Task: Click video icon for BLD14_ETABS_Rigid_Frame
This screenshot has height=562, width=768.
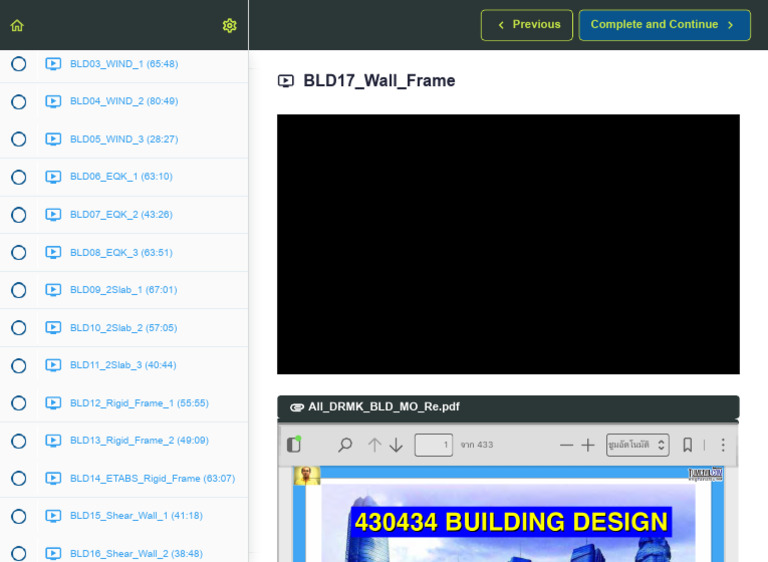Action: point(53,478)
